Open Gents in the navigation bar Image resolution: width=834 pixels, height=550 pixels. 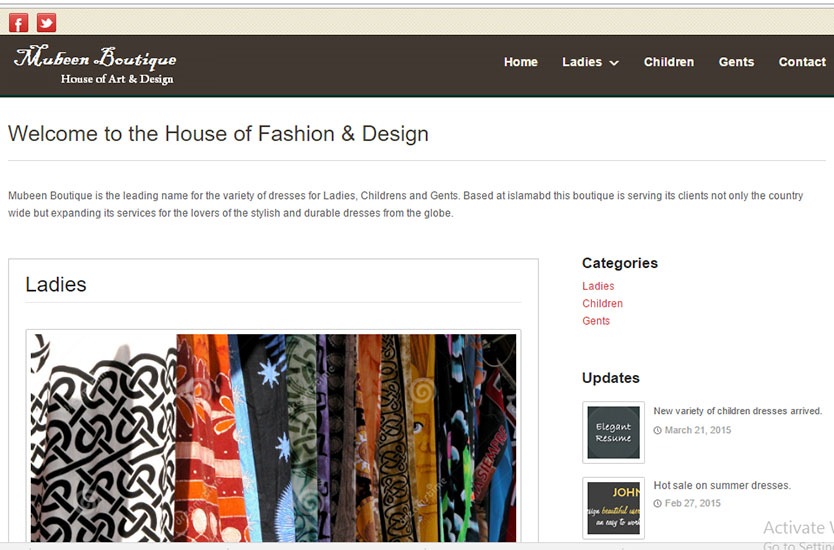[736, 62]
